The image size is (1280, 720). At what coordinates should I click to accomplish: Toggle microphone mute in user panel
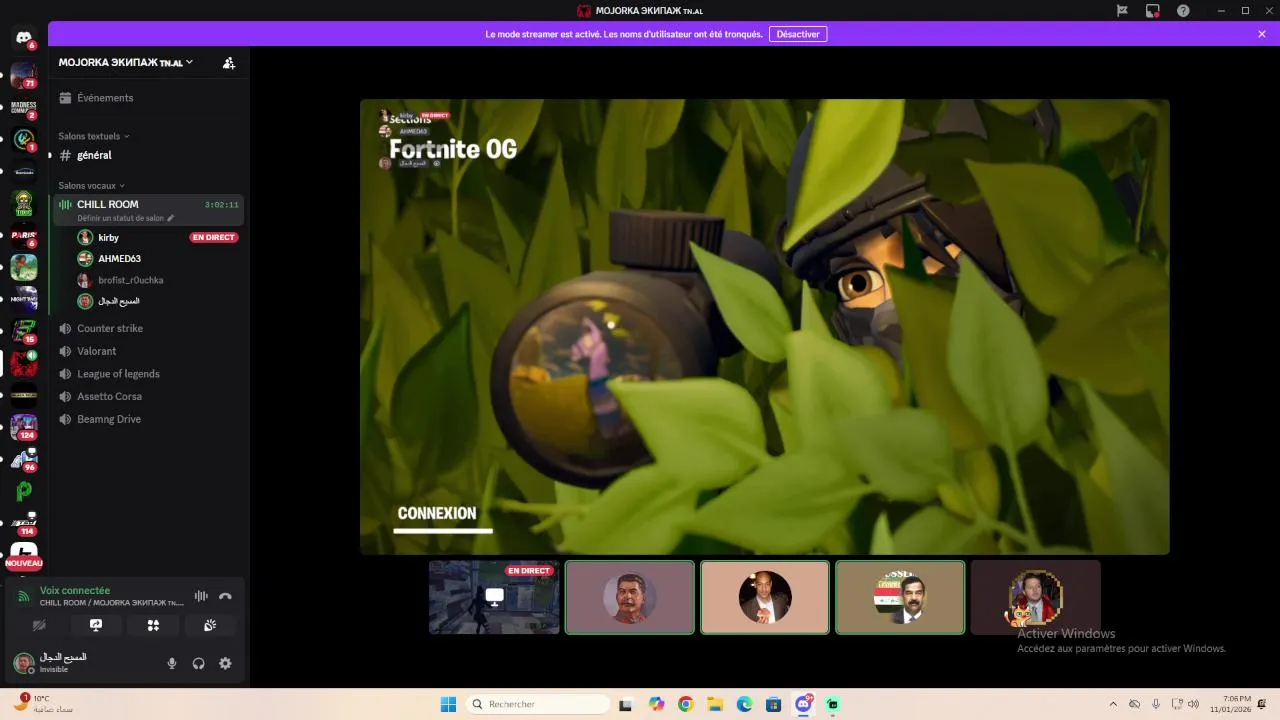(x=172, y=663)
